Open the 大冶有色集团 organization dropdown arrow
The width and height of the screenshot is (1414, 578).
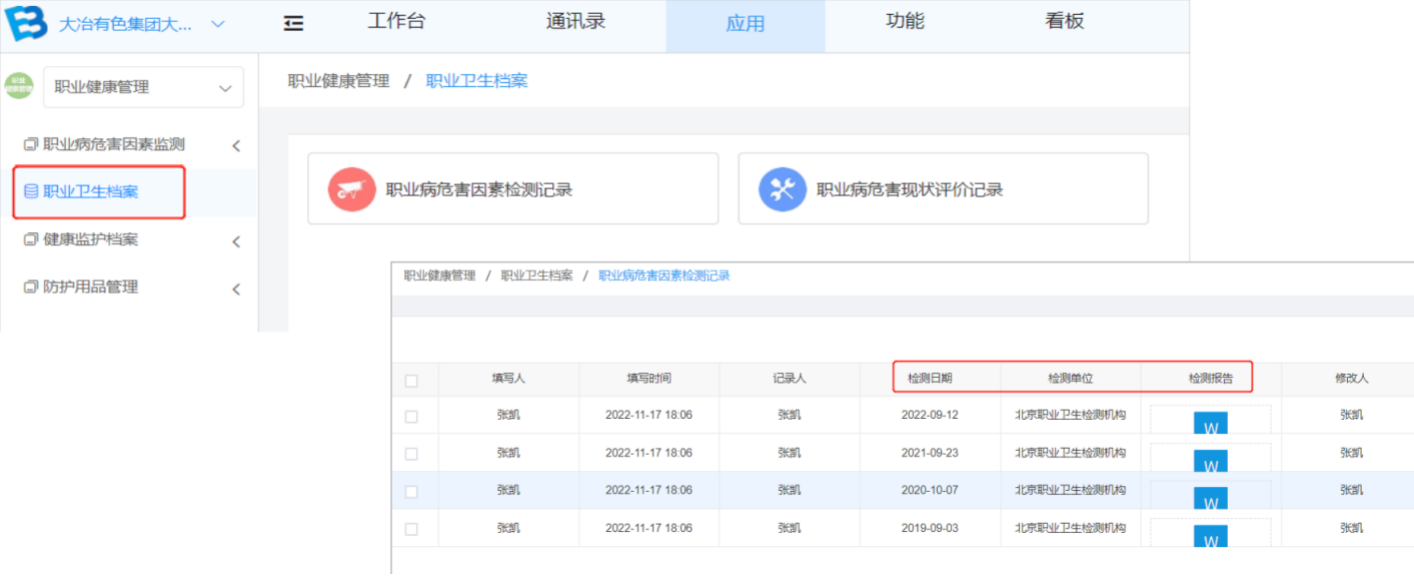click(x=218, y=24)
